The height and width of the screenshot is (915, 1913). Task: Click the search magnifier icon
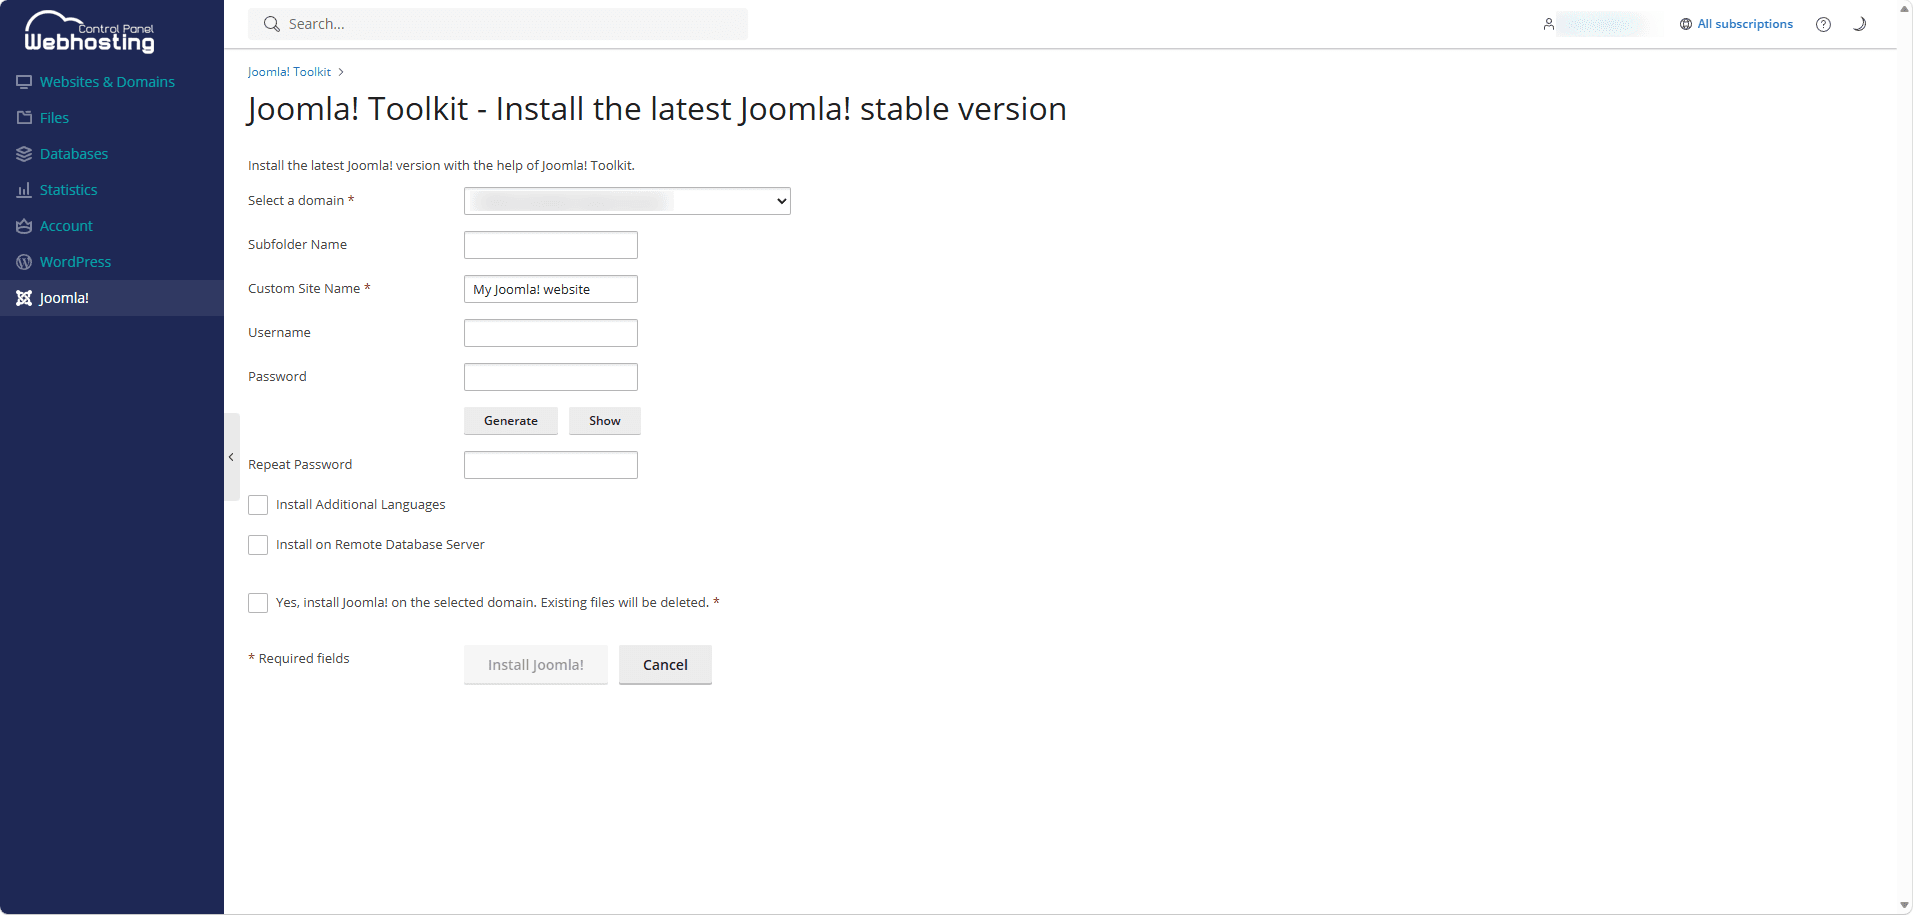pos(271,24)
